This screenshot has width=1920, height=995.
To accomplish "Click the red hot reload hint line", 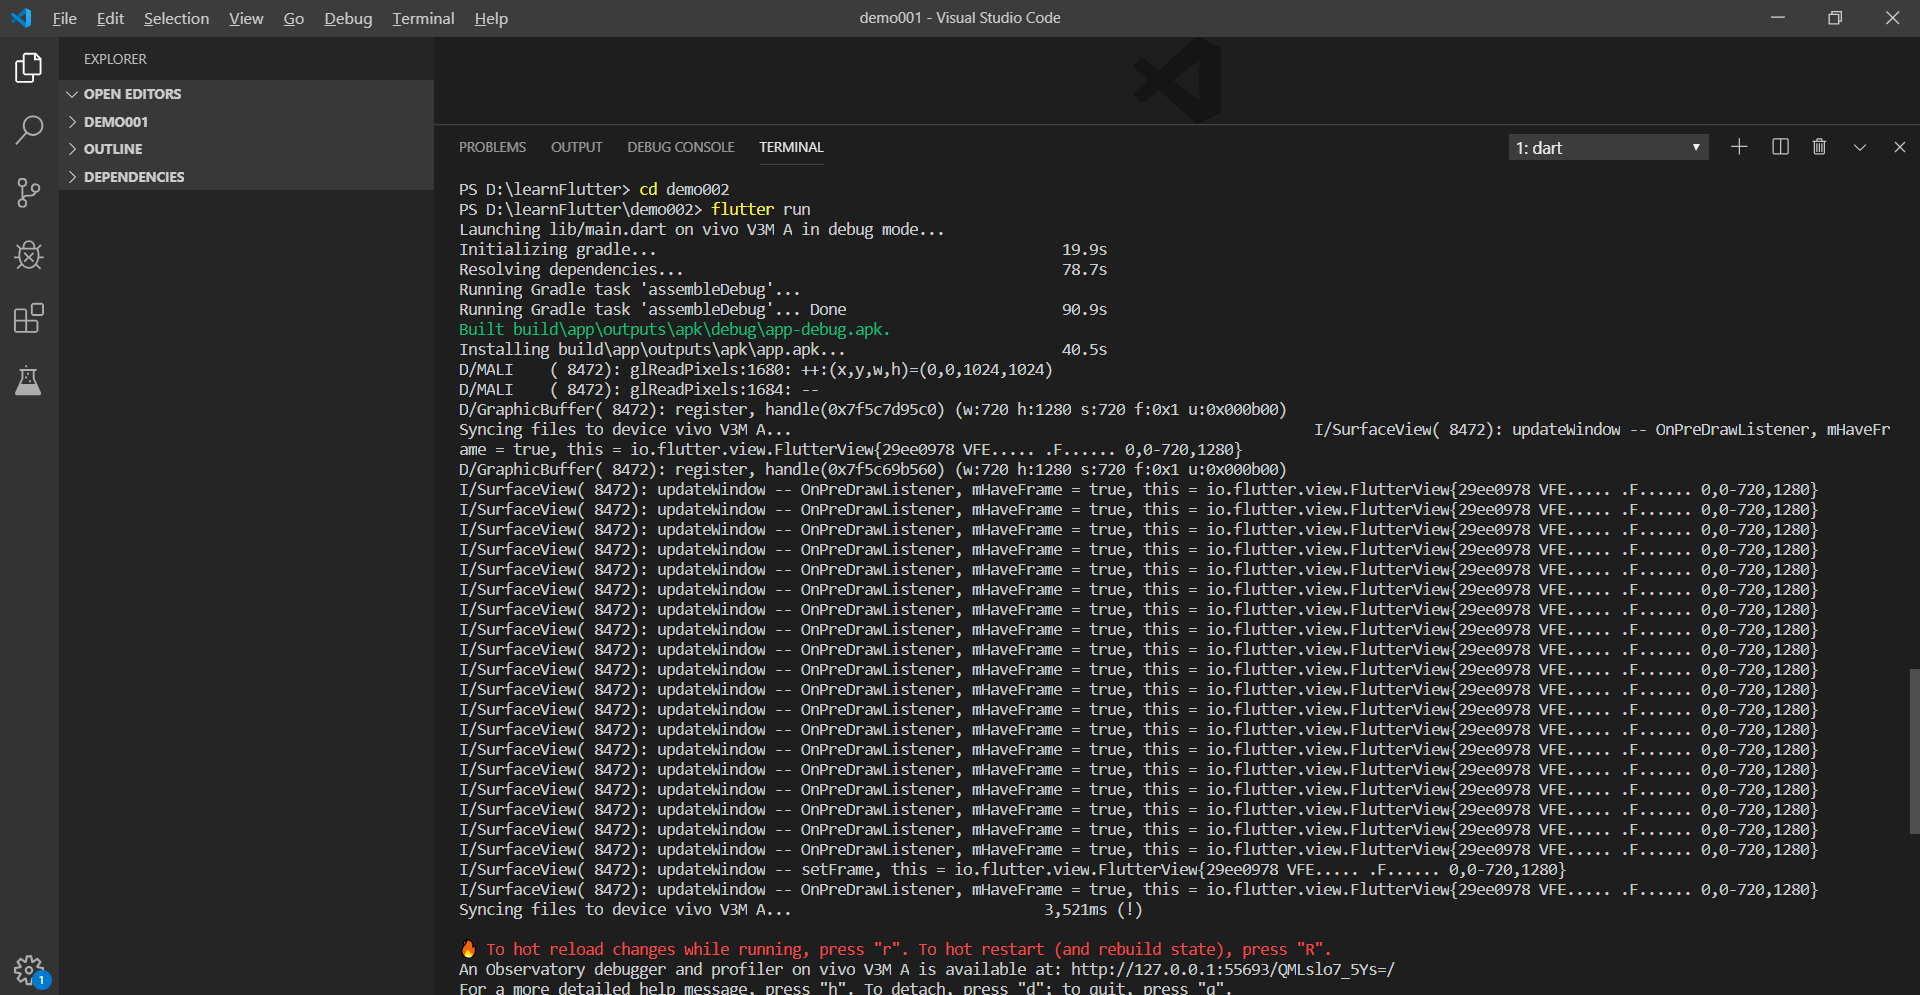I will [897, 949].
